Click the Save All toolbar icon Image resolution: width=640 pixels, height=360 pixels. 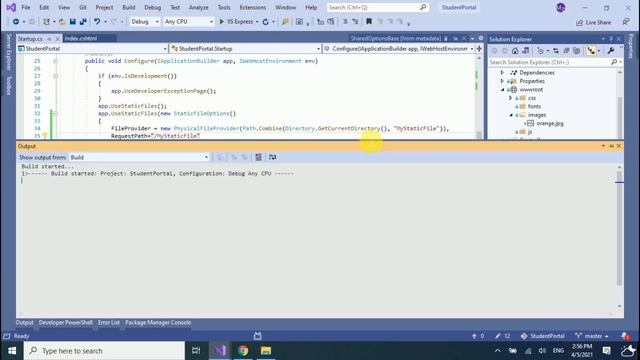point(83,22)
